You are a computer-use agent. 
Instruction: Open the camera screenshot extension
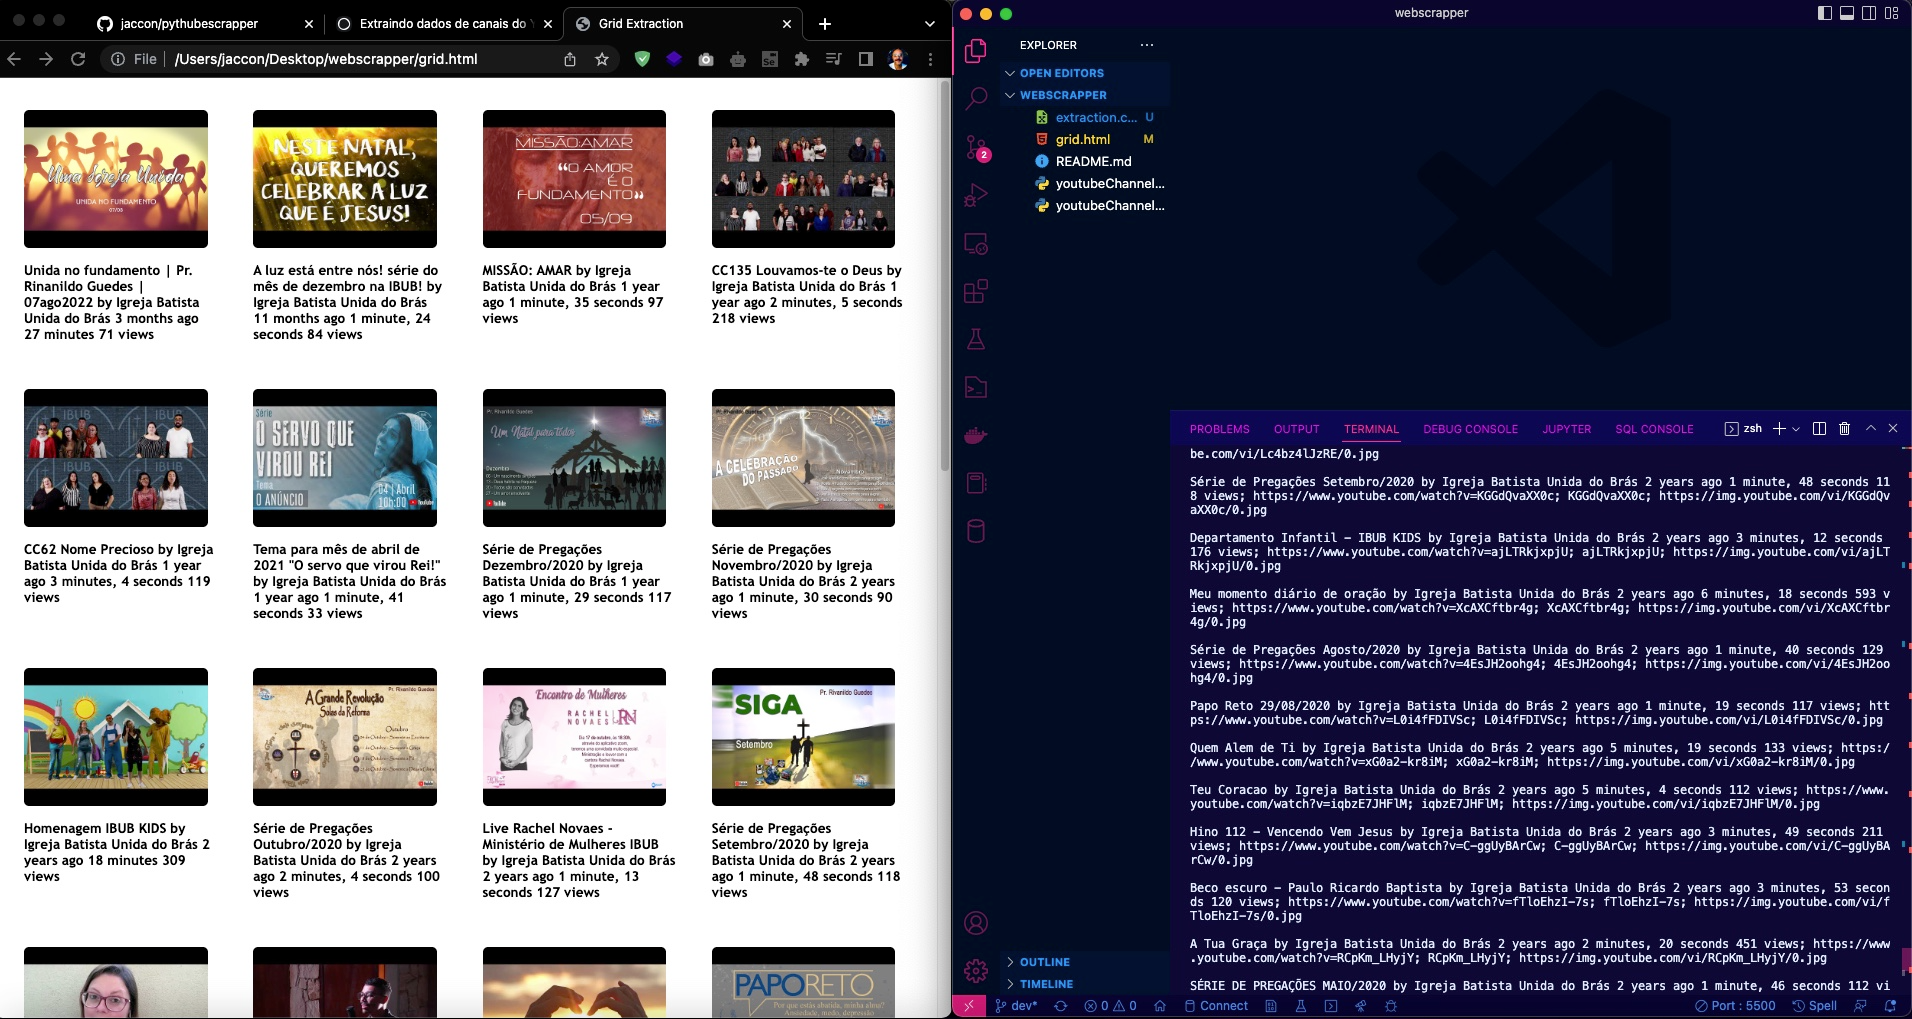pos(706,59)
